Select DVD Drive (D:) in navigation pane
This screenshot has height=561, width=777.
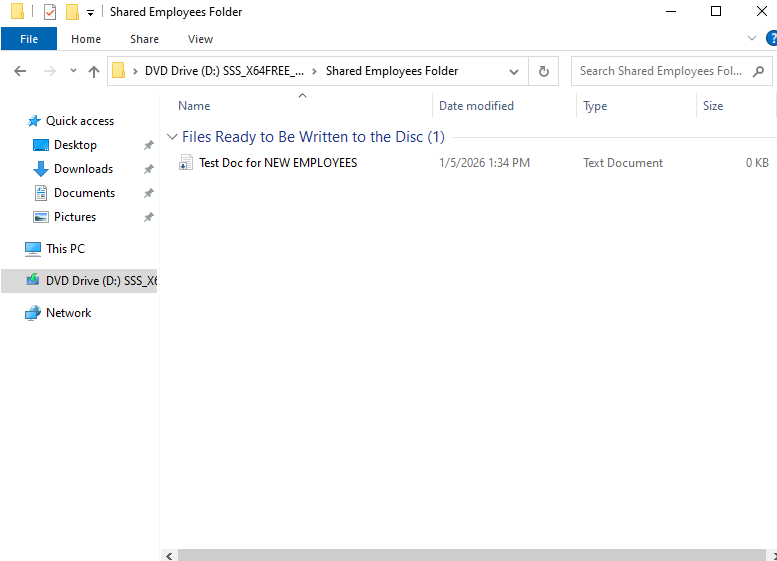[100, 281]
